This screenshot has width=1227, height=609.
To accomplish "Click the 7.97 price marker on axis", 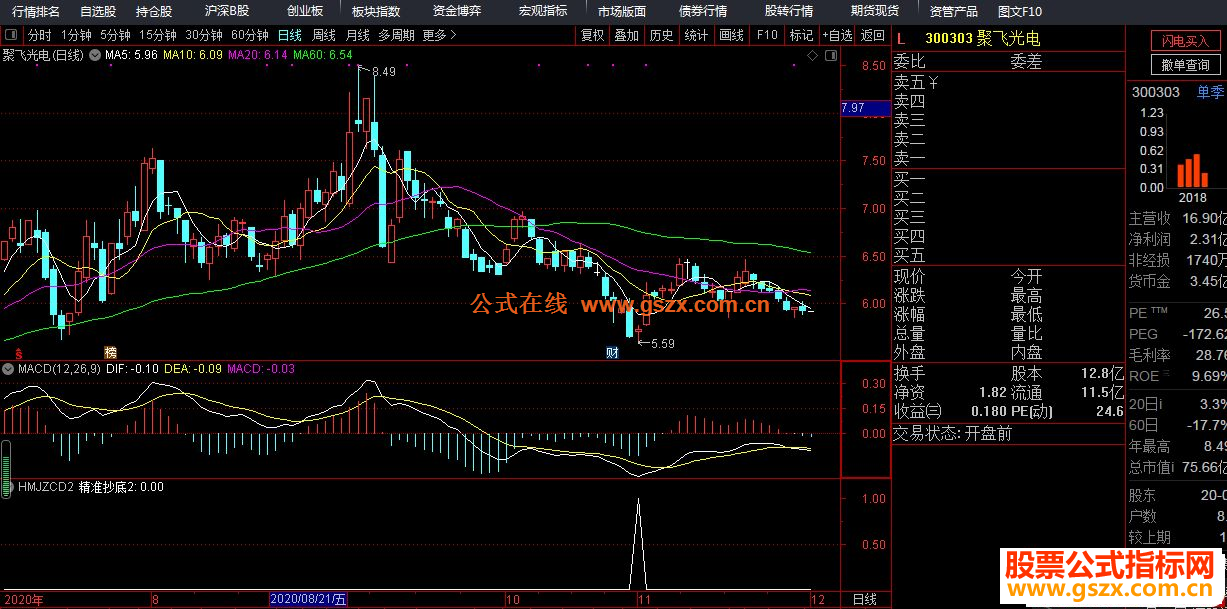I will [865, 108].
